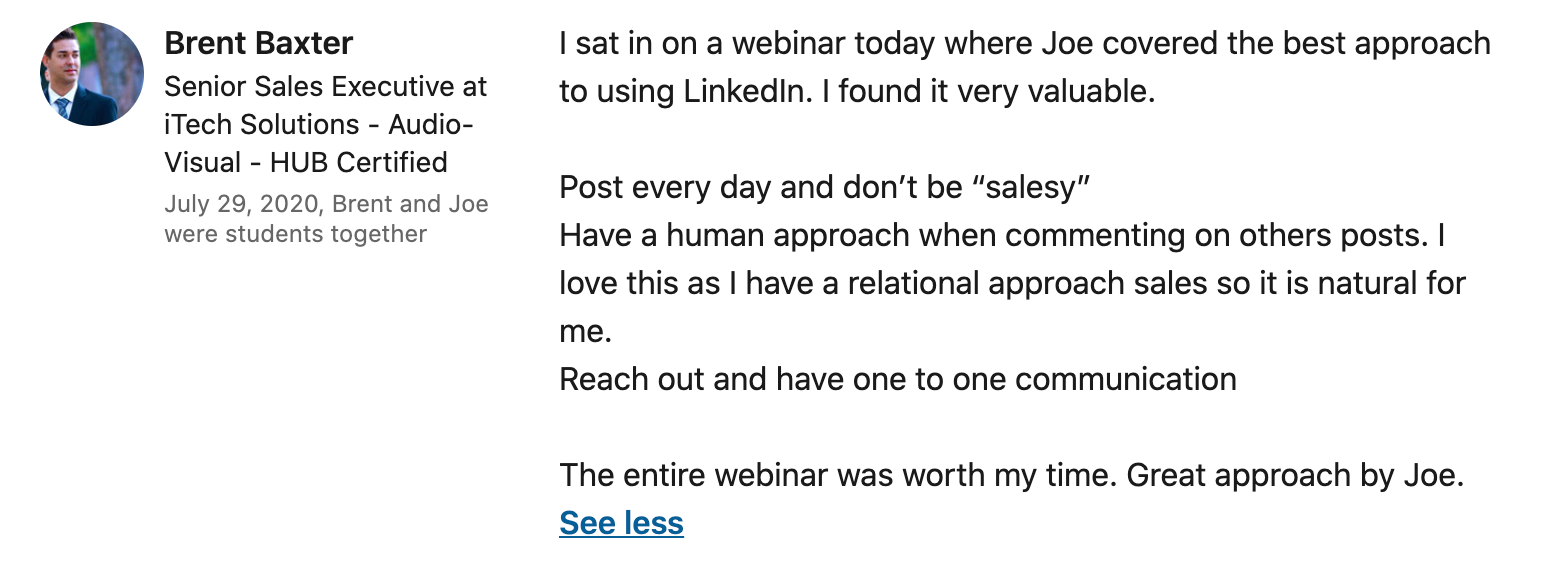This screenshot has width=1562, height=562.
Task: Click the iTech Solutions - Audio- line
Action: pos(319,125)
